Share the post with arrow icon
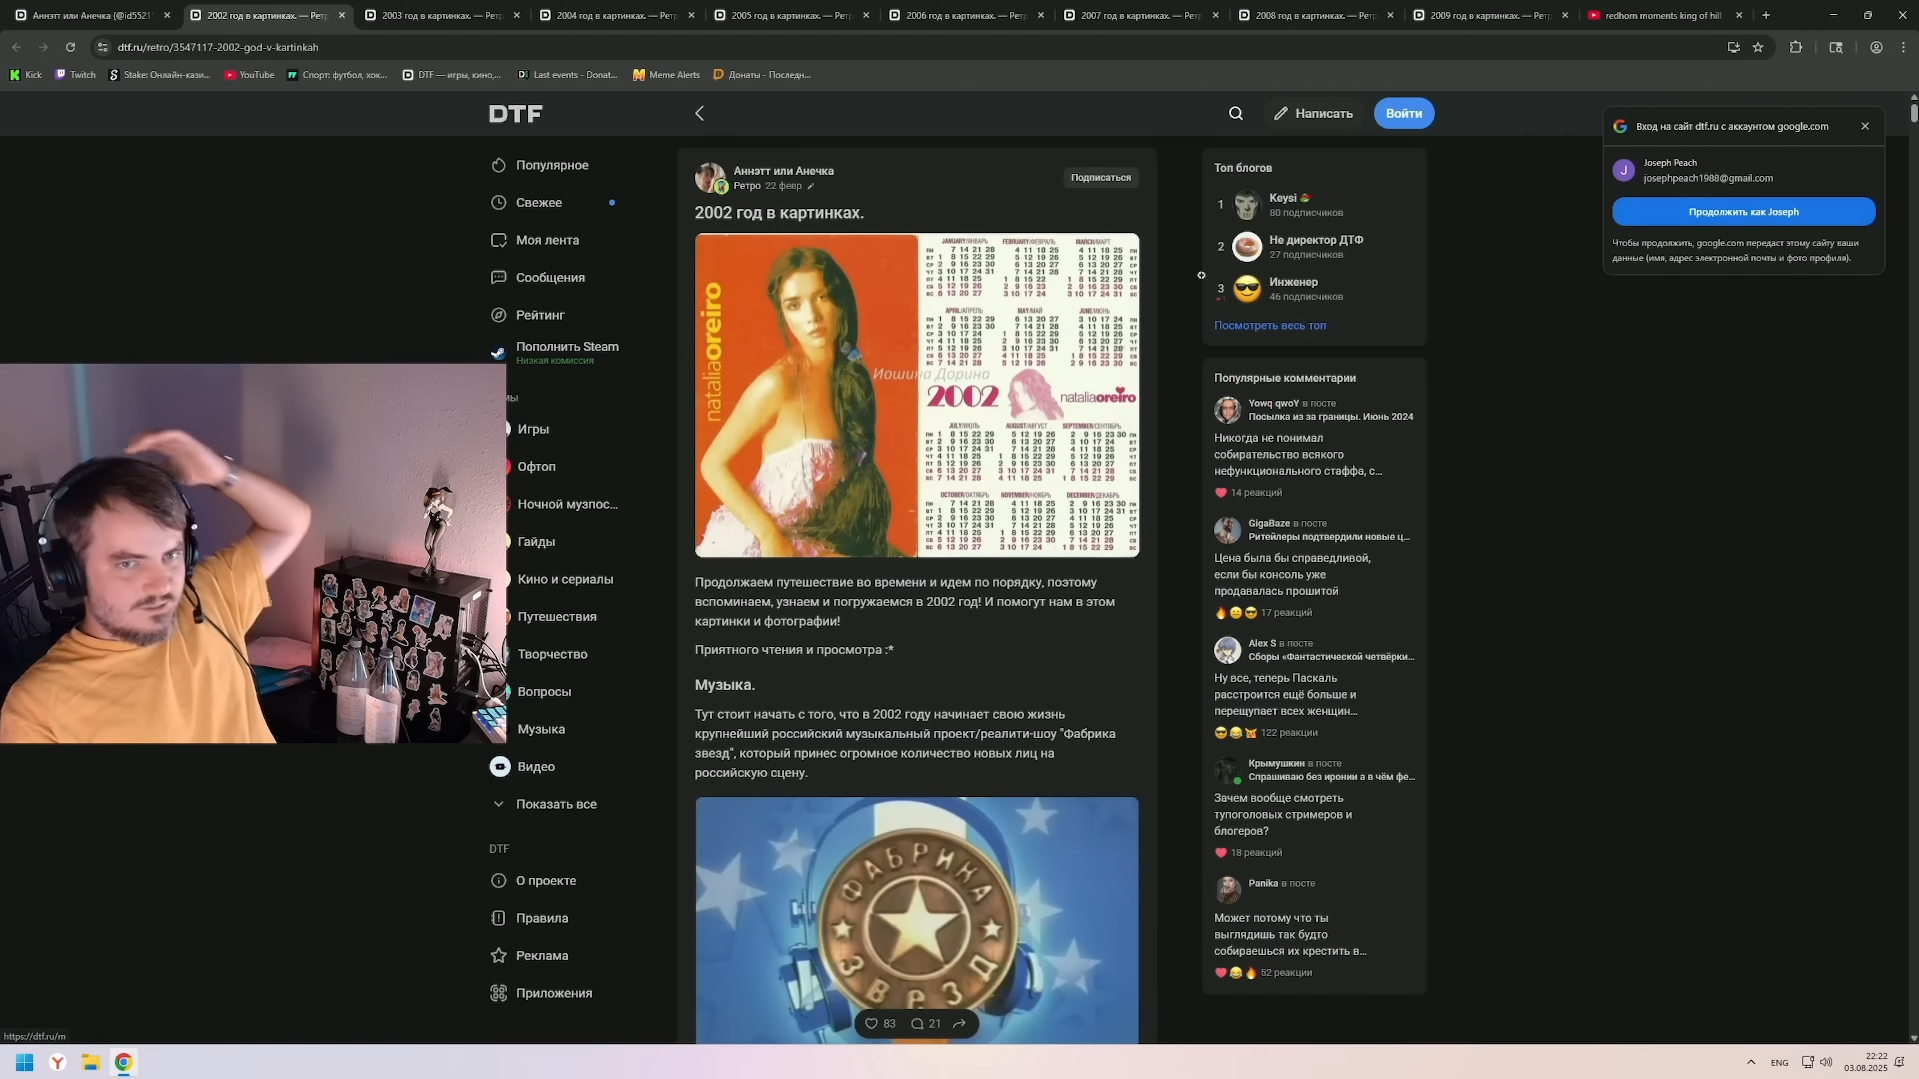Screen dimensions: 1919x1079 pos(959,1024)
